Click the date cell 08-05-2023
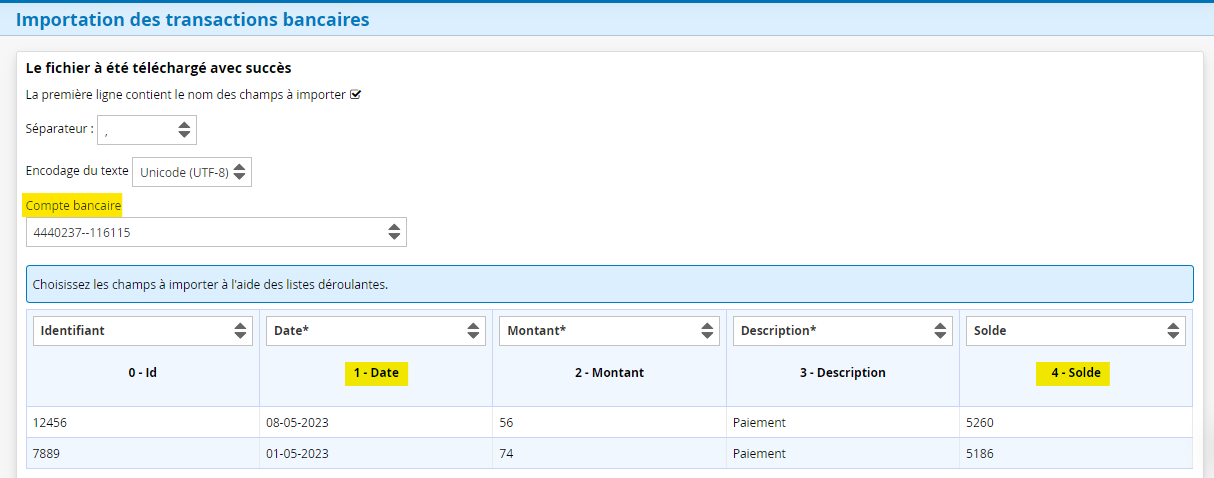Screen dimensions: 1214x478 tap(298, 423)
